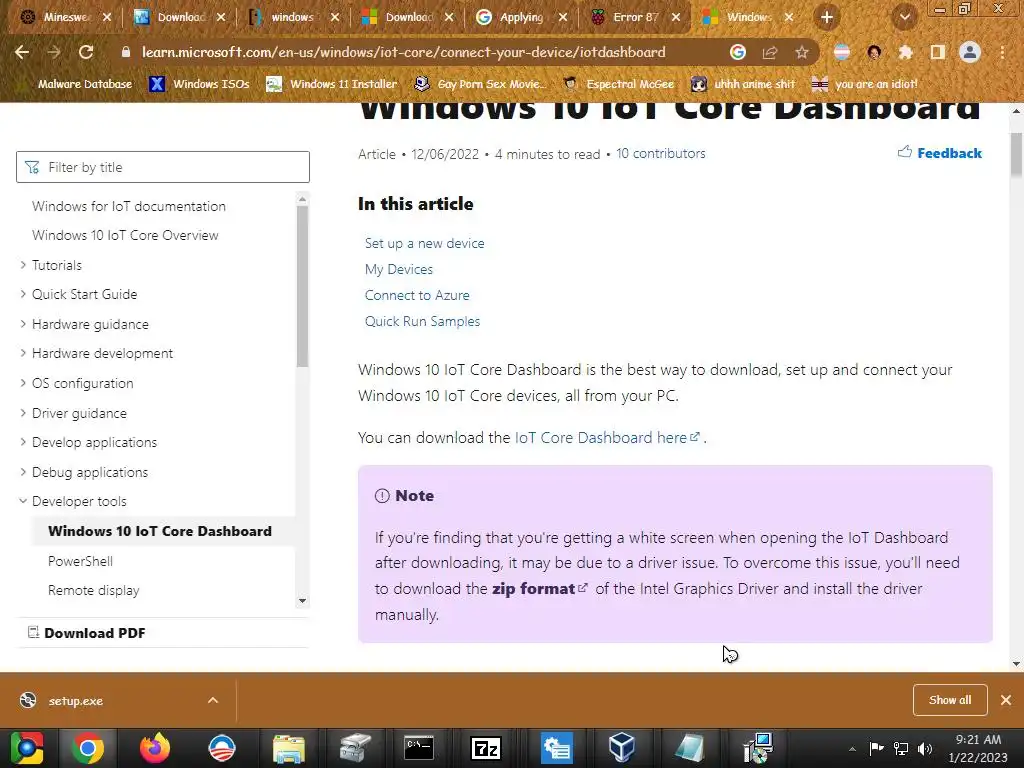Screen dimensions: 1024x768
Task: Toggle the browser side panel icon
Action: [x=937, y=52]
